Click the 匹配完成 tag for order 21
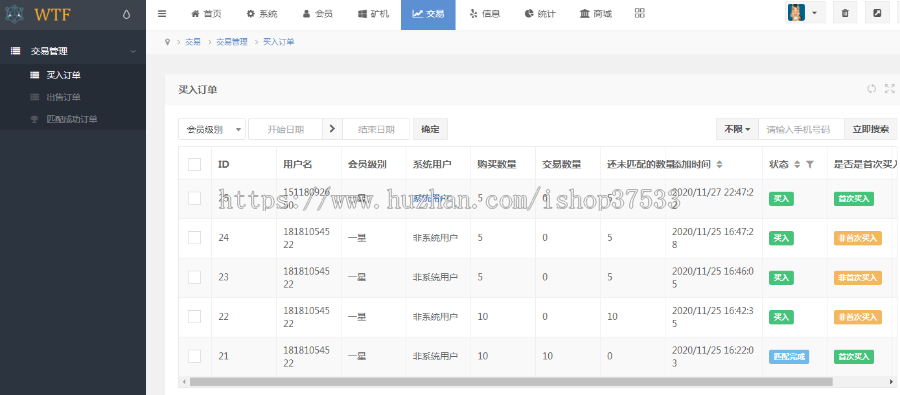 click(x=789, y=356)
